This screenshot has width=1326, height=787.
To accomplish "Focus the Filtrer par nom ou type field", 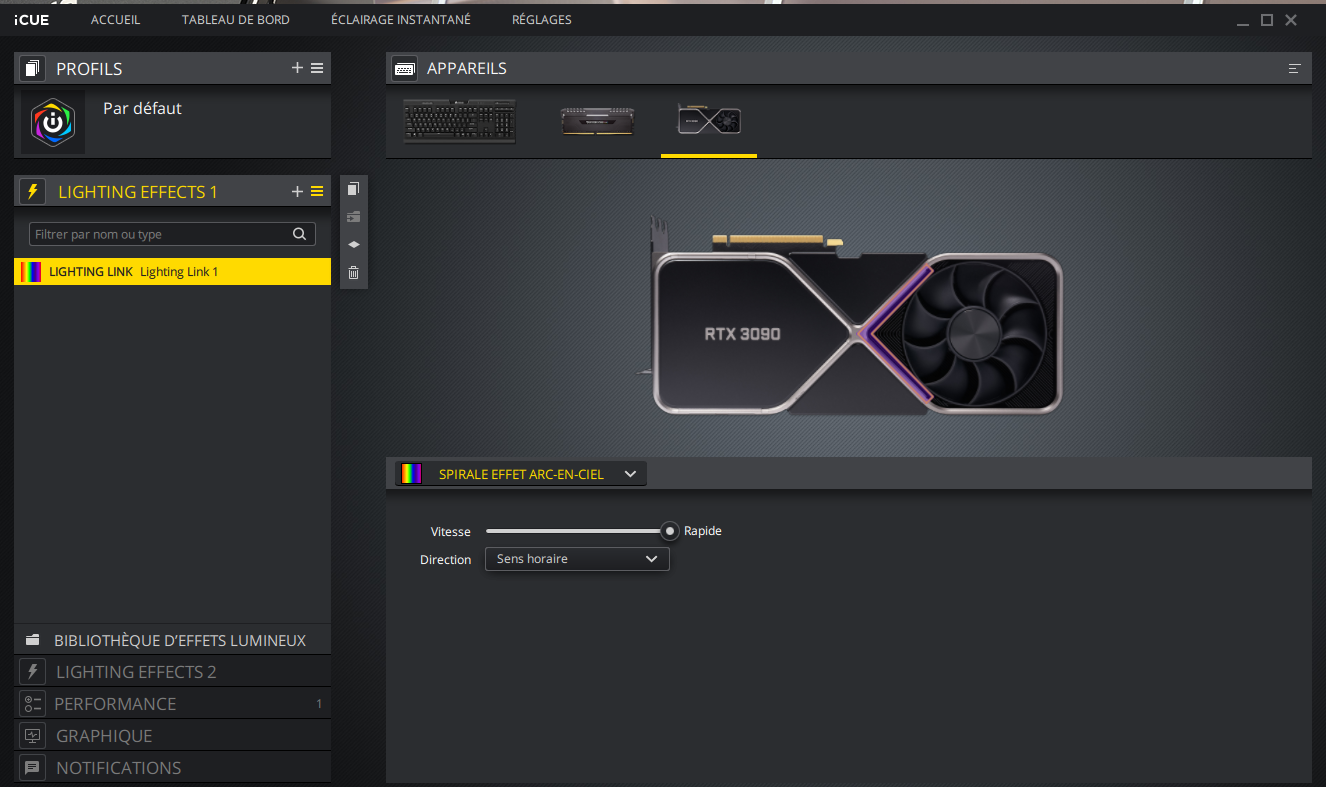I will (172, 234).
